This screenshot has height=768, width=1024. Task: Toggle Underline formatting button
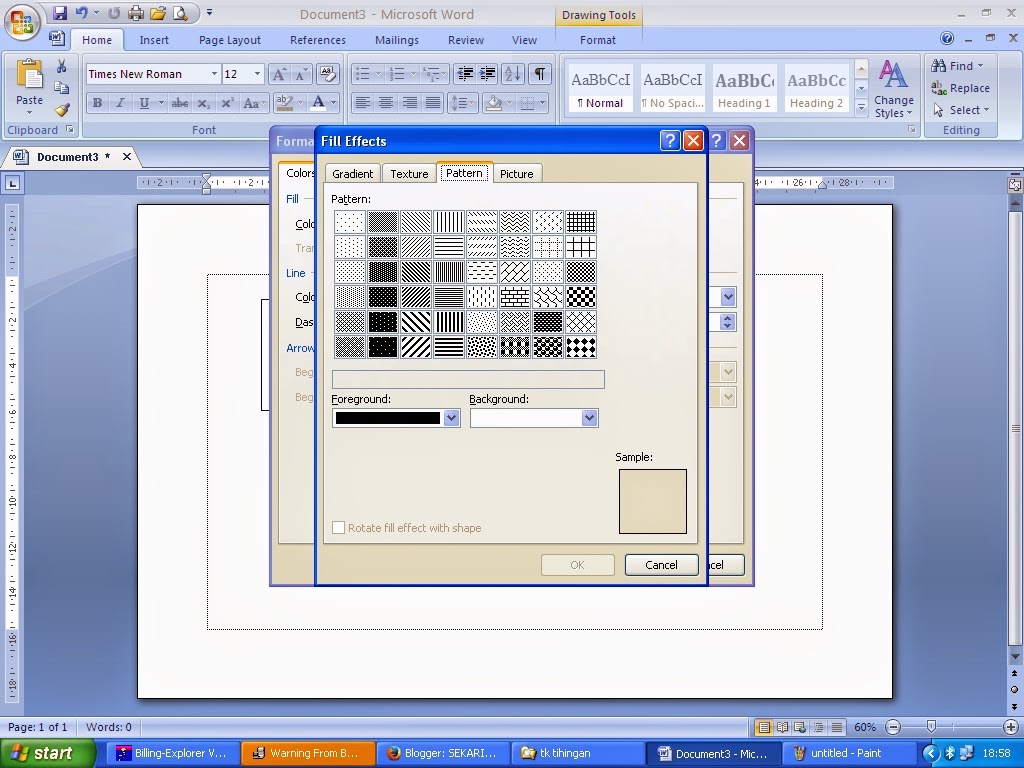coord(144,103)
